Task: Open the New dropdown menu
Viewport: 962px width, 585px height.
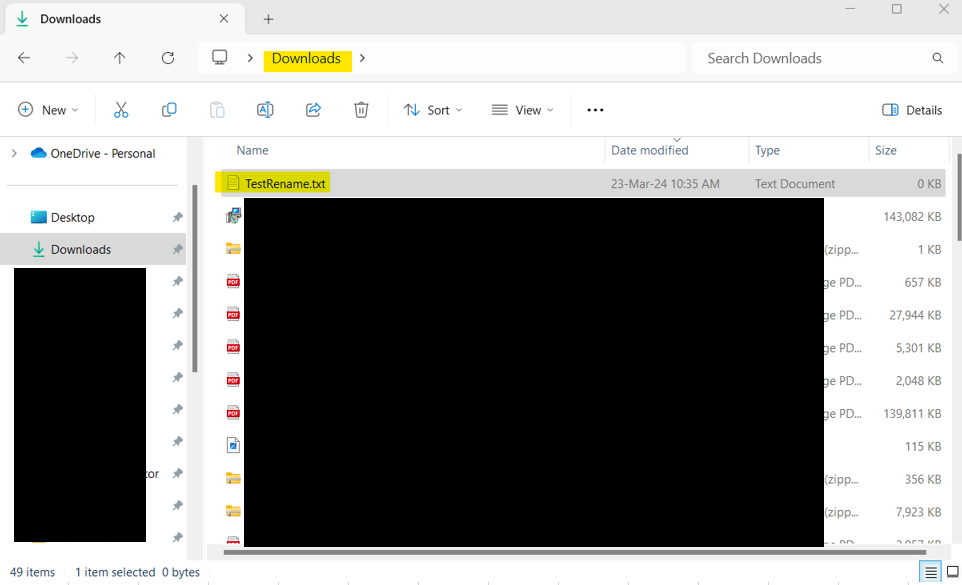Action: (x=48, y=110)
